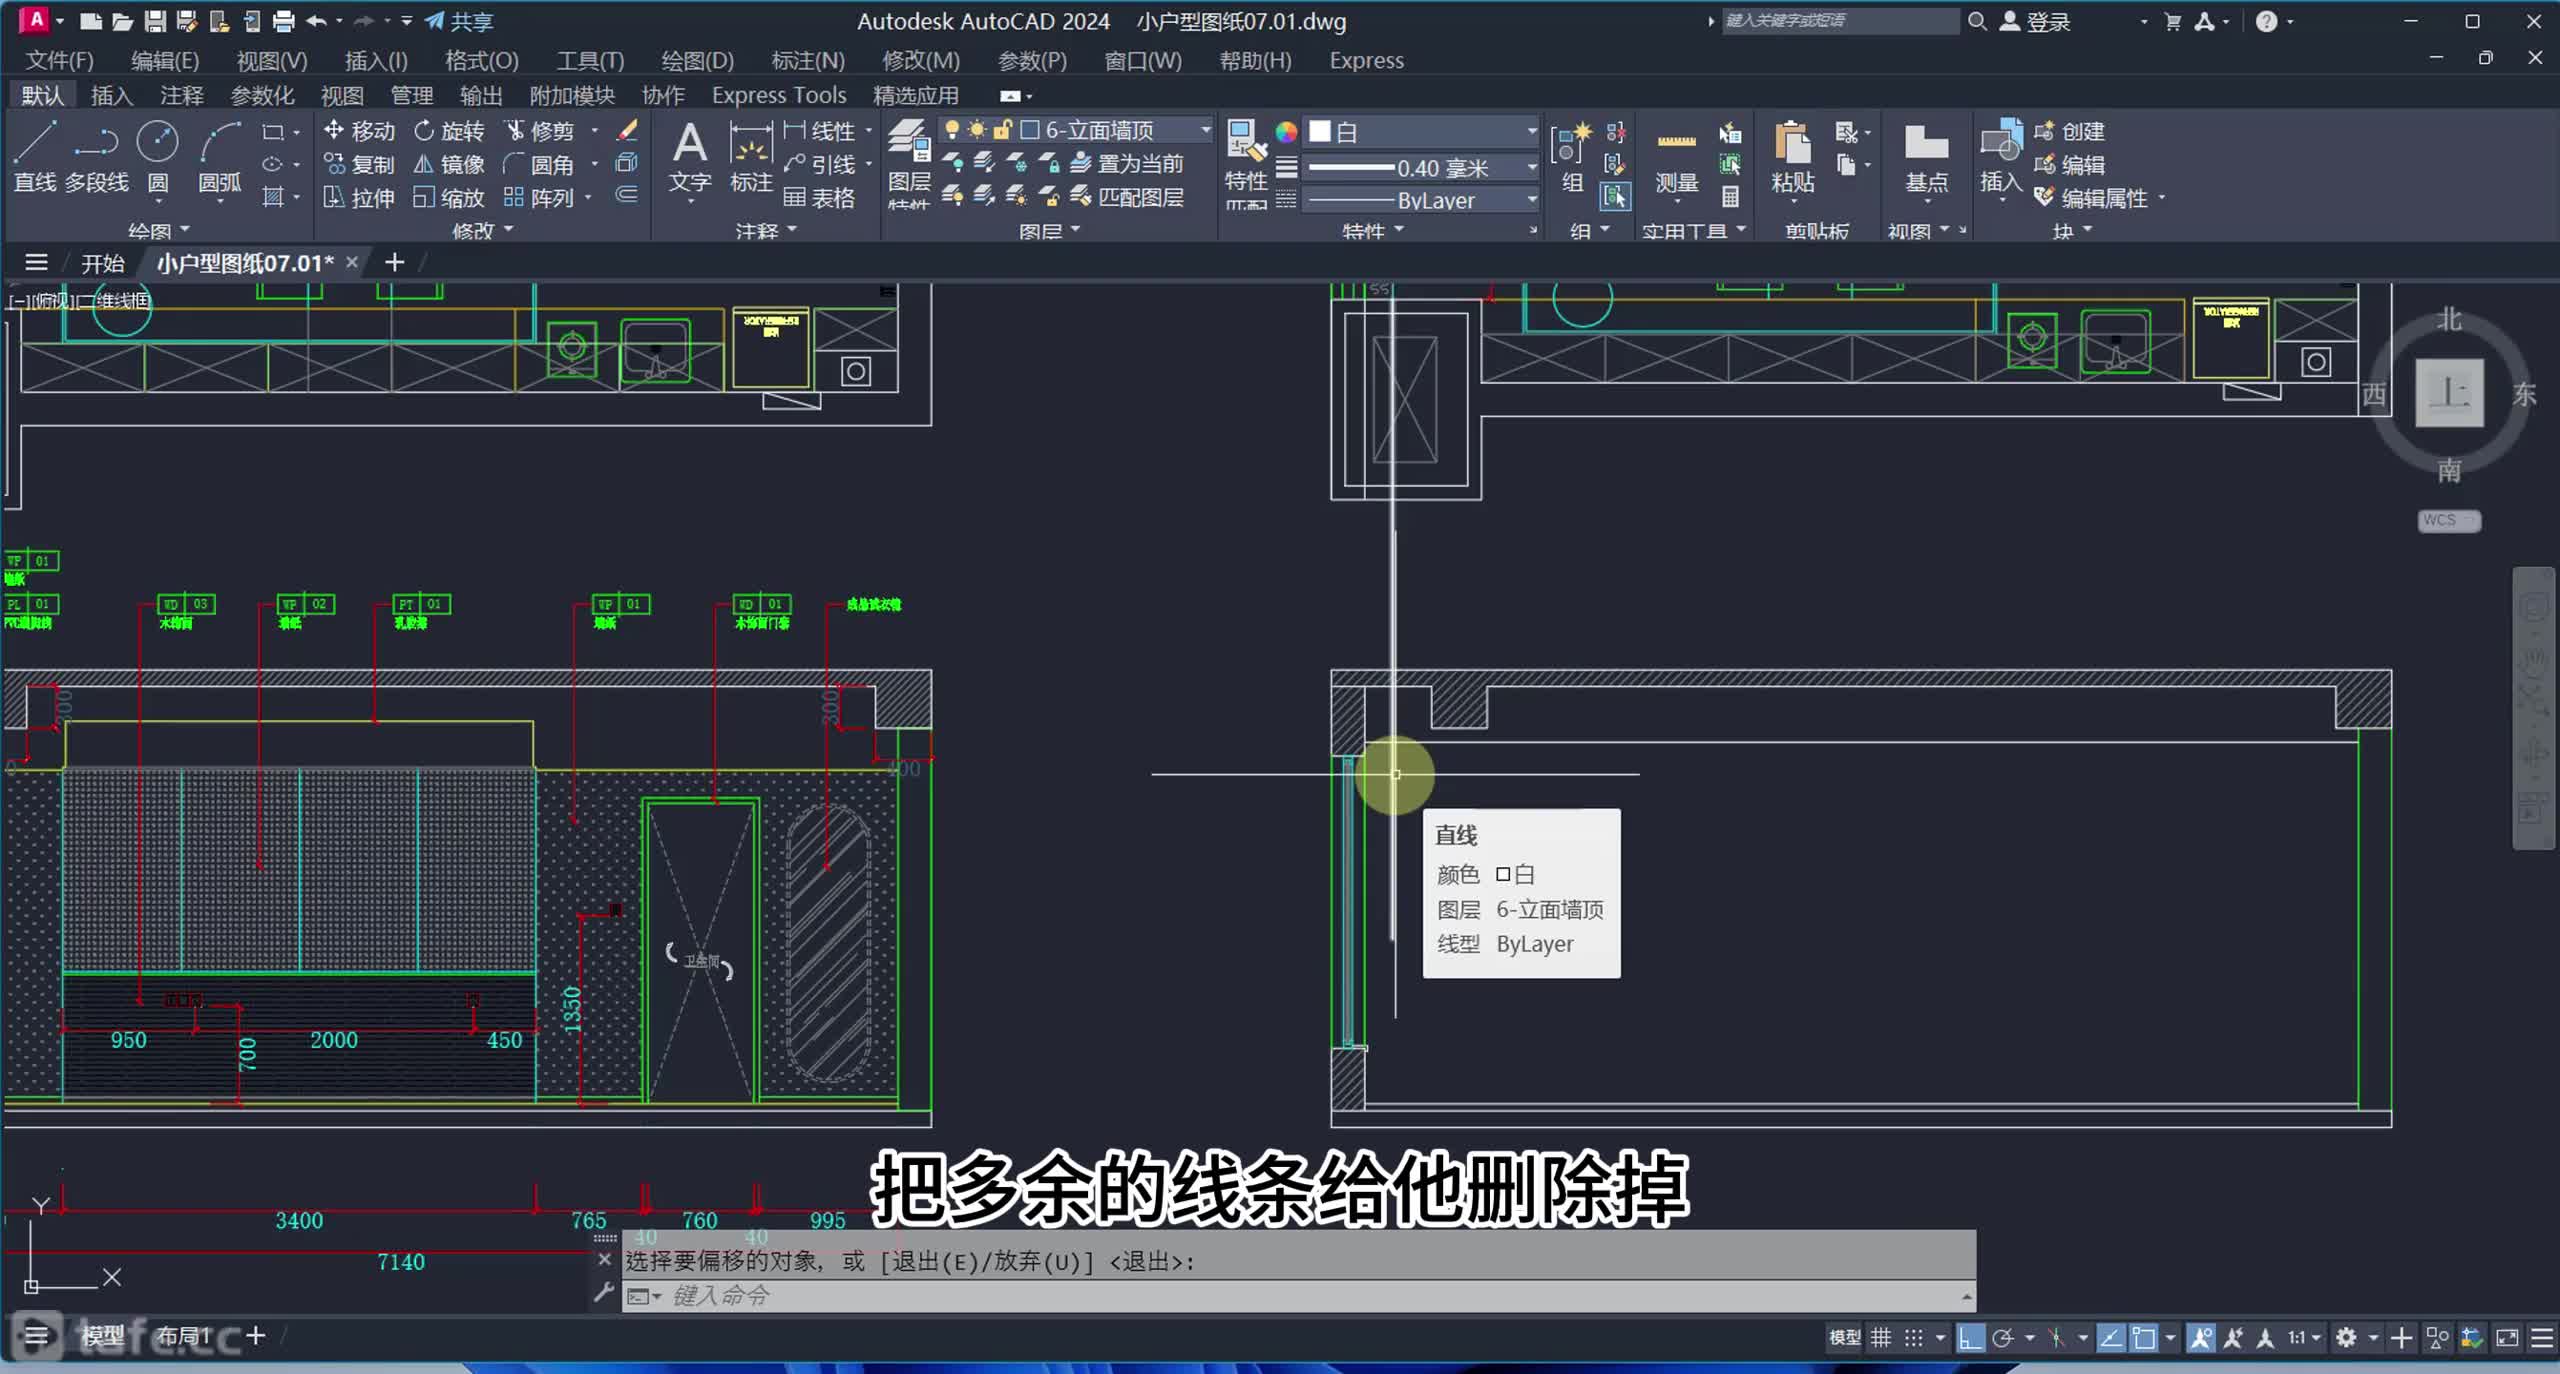Click the Erase tool icon in Modify panel
Image resolution: width=2560 pixels, height=1374 pixels.
coord(627,130)
